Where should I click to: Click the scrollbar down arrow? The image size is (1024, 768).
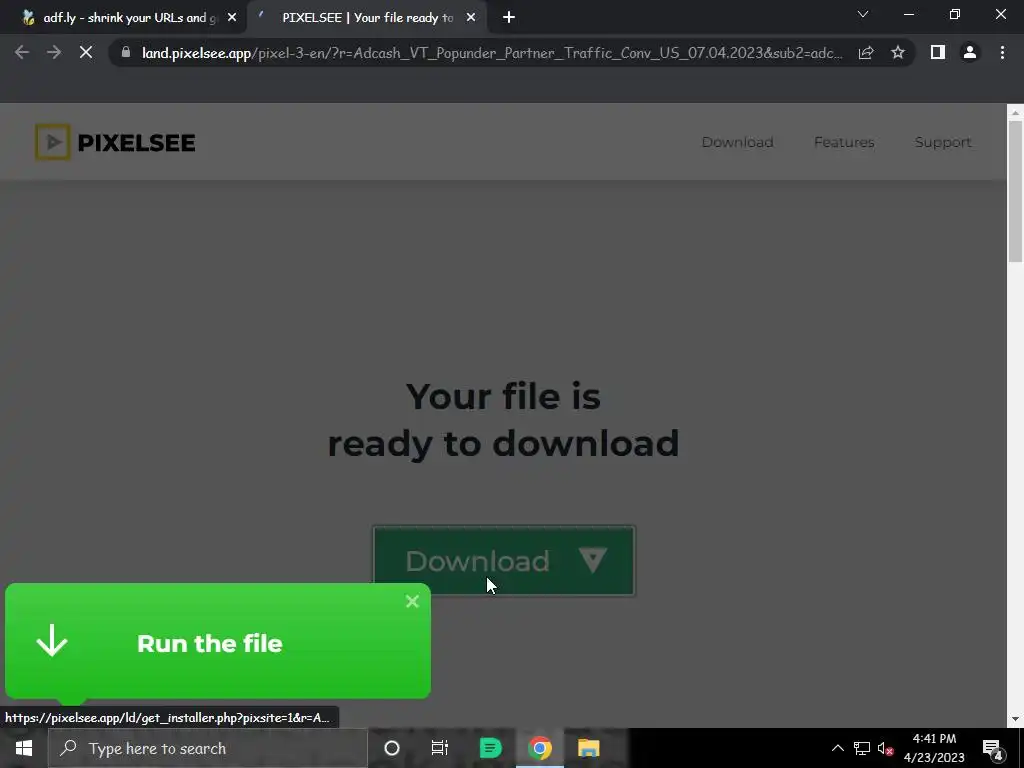click(1015, 719)
